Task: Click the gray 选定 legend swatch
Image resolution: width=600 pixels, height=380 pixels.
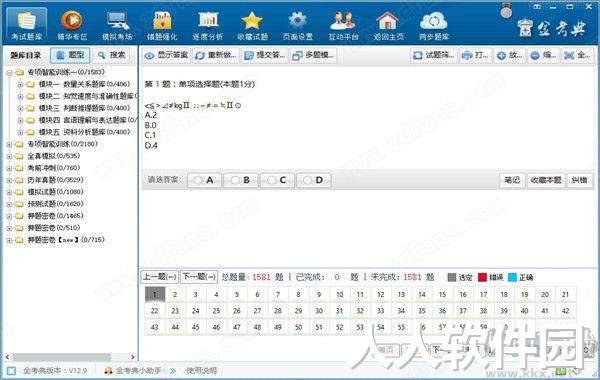Action: coord(452,277)
